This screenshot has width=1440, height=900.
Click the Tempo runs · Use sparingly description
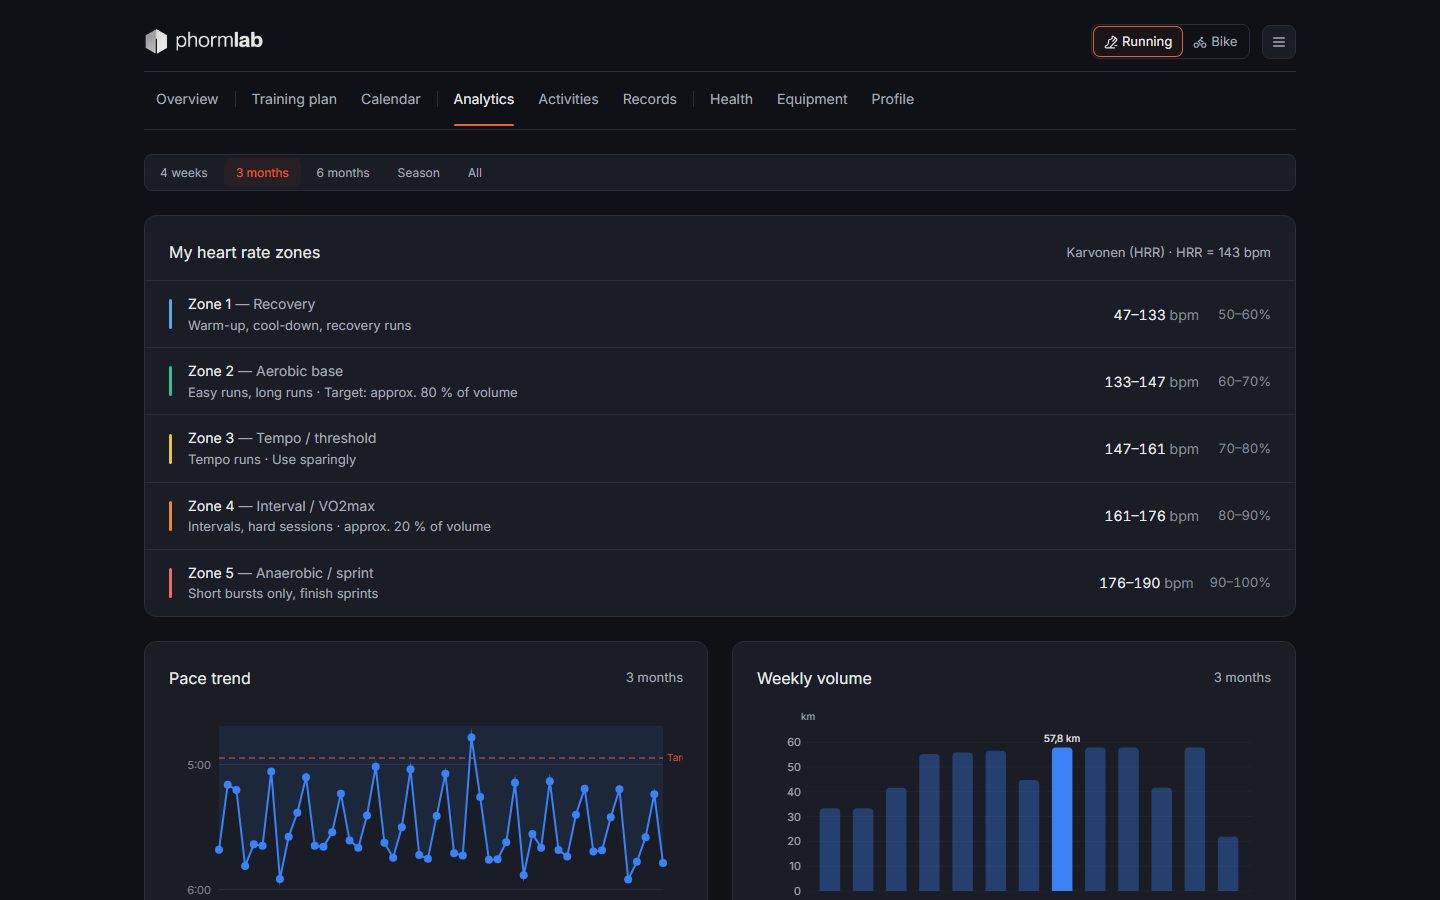point(272,460)
